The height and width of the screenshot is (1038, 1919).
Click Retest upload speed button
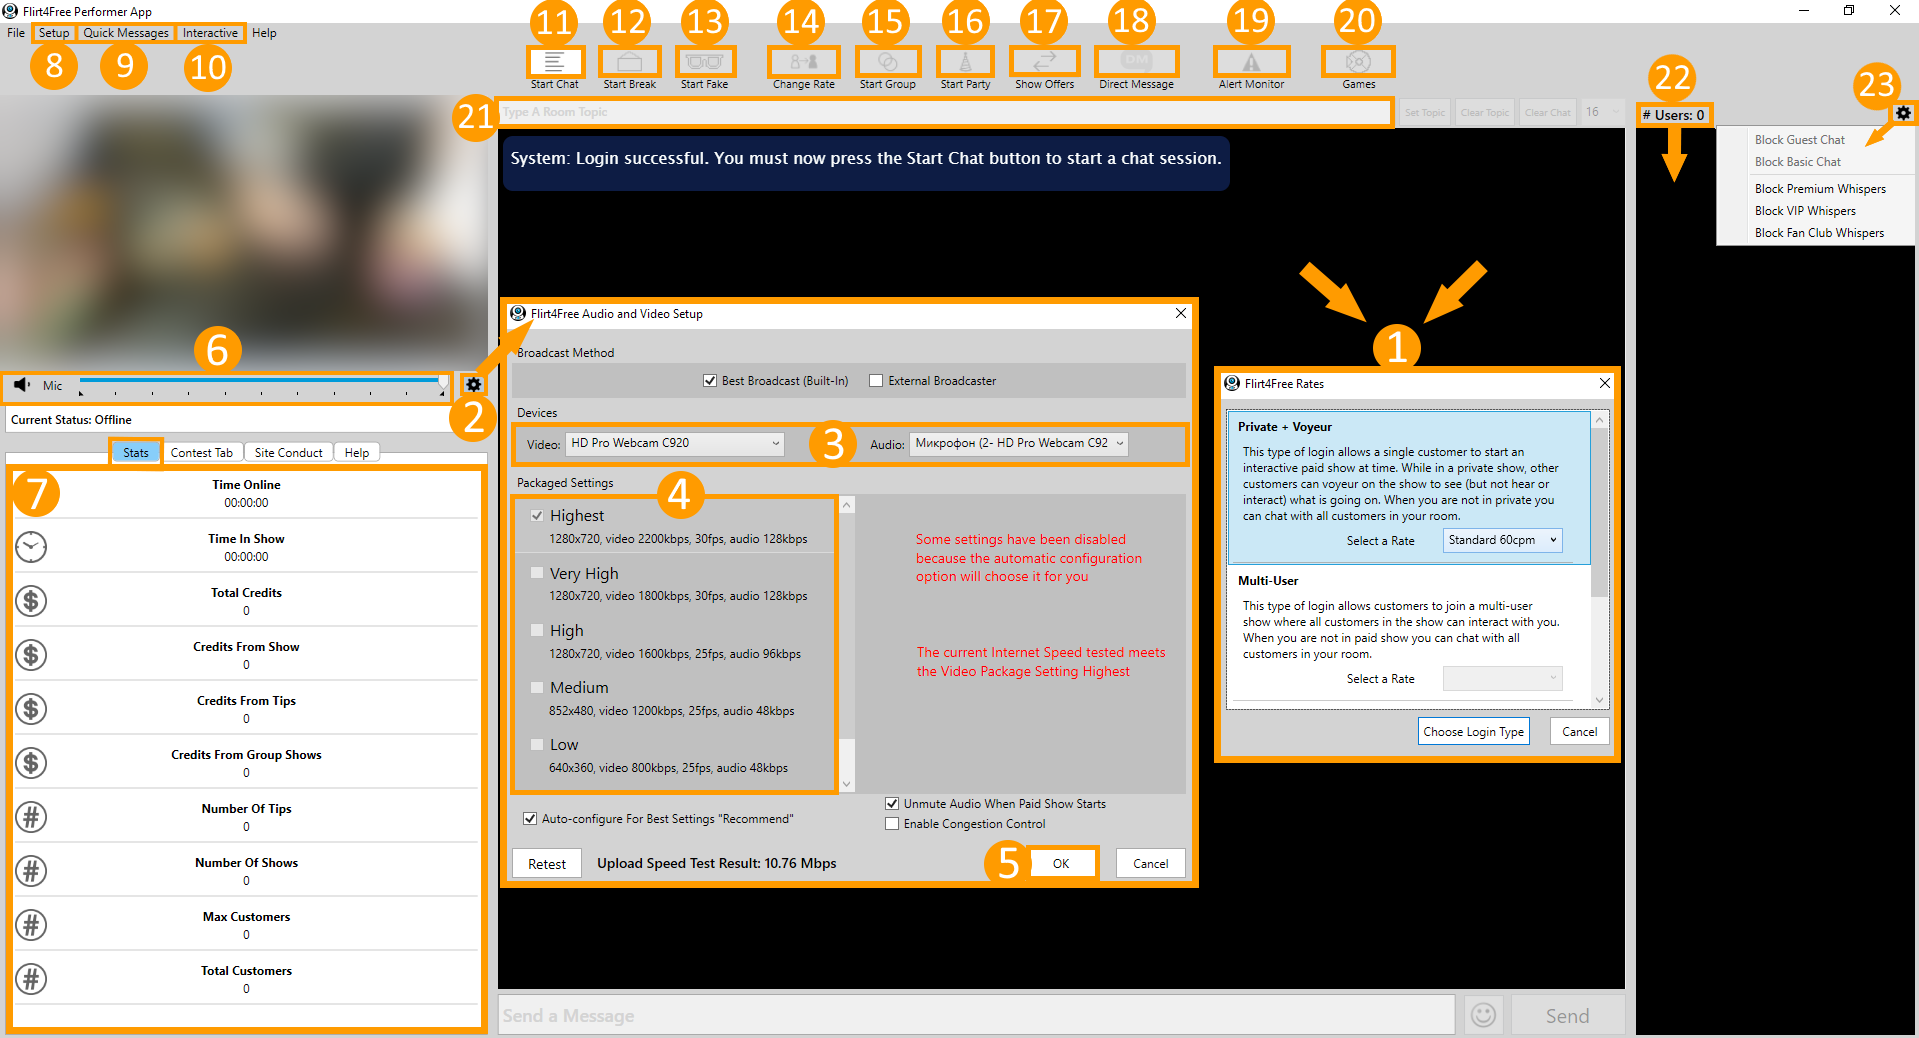coord(547,864)
